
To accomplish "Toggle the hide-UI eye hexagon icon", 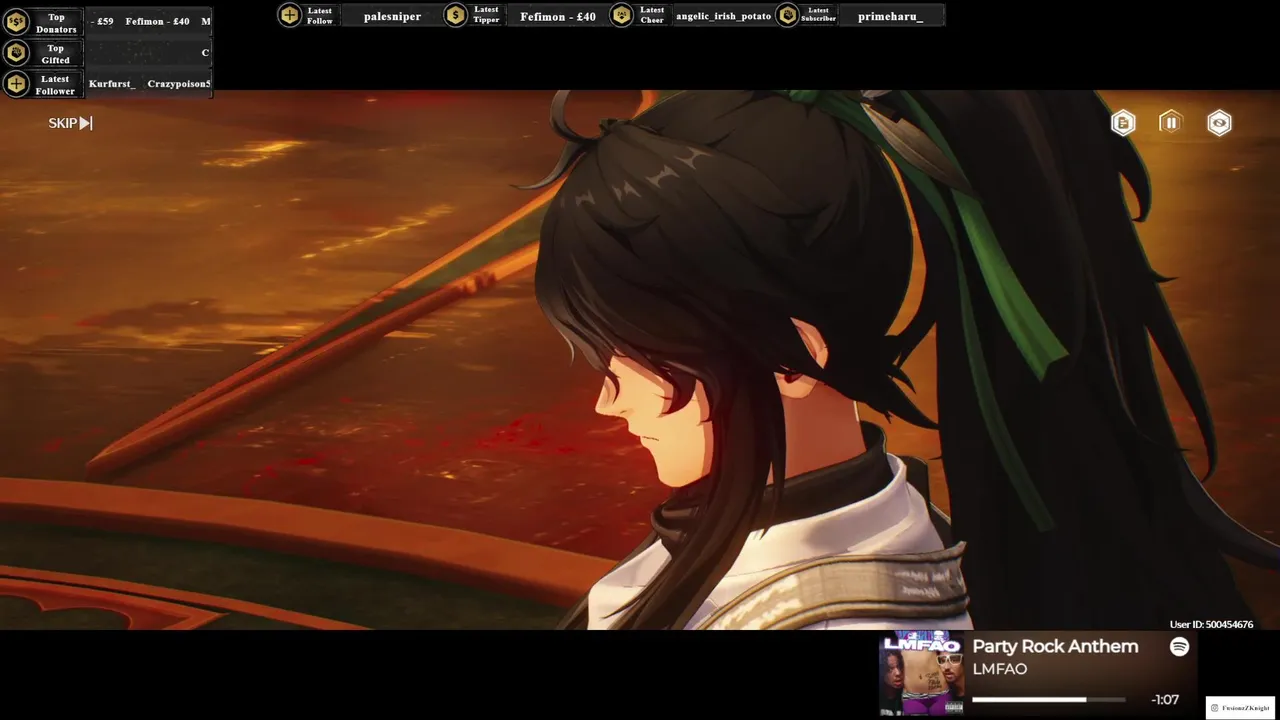I will click(1219, 123).
